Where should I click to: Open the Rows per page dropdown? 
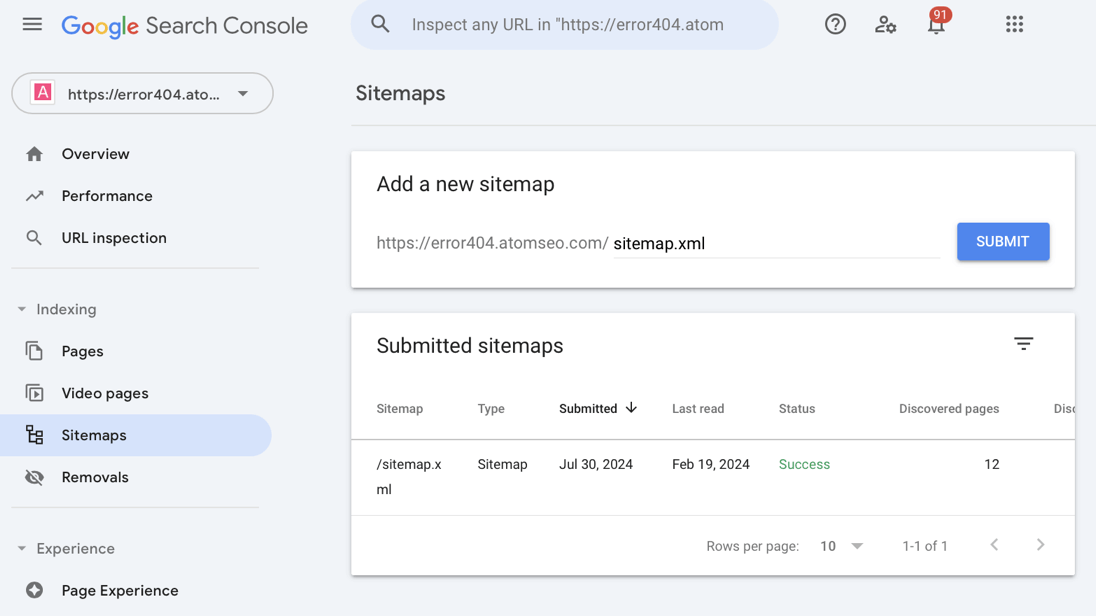point(841,546)
